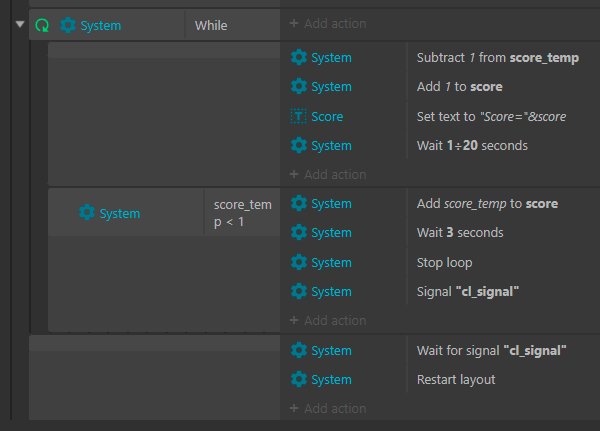The height and width of the screenshot is (431, 600).
Task: Click the gear icon of the While condition
Action: pos(68,25)
